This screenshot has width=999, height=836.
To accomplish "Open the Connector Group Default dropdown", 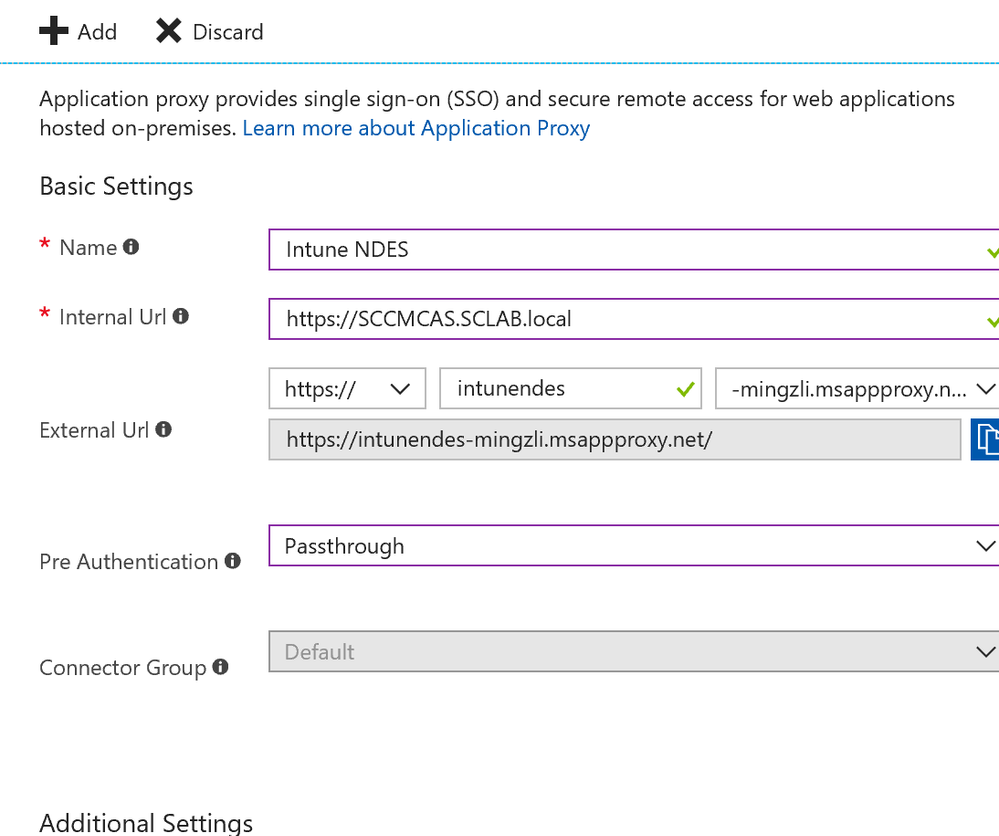I will click(x=632, y=652).
